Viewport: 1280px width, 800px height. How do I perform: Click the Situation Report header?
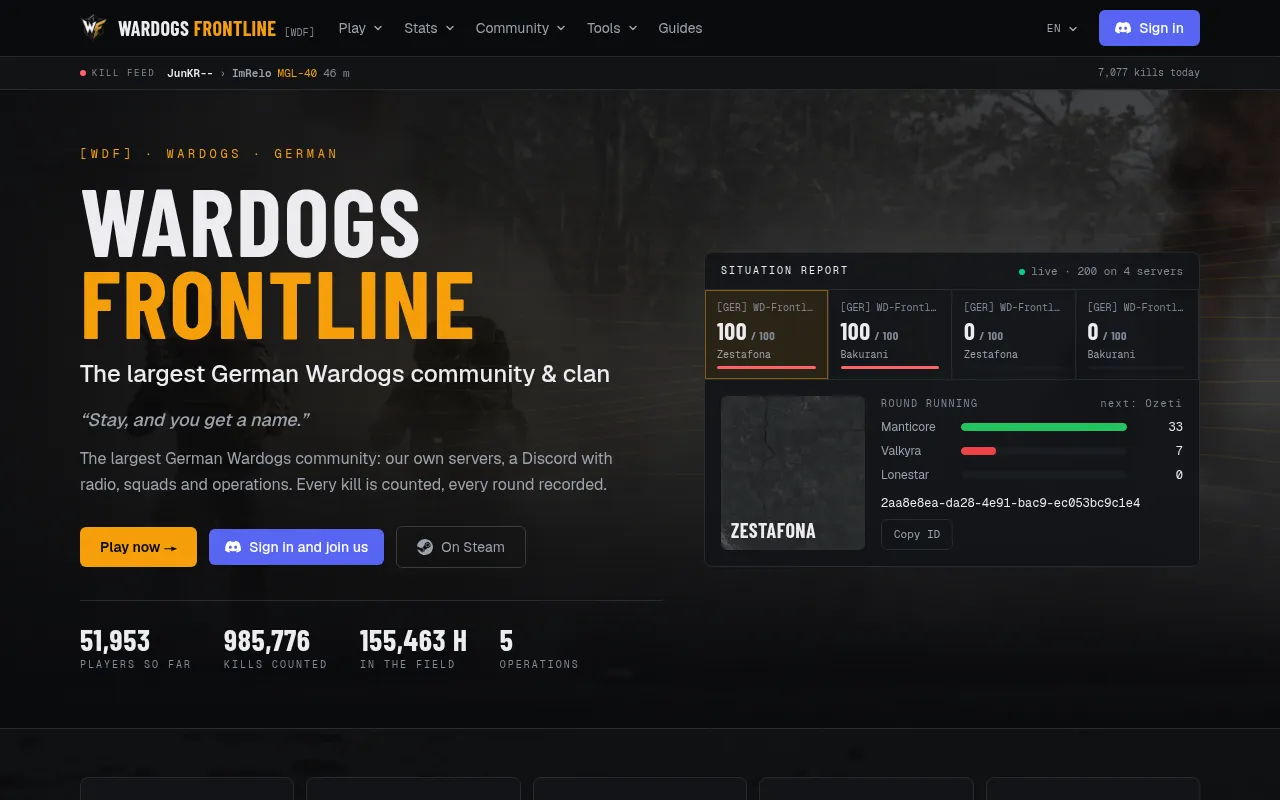coord(784,271)
